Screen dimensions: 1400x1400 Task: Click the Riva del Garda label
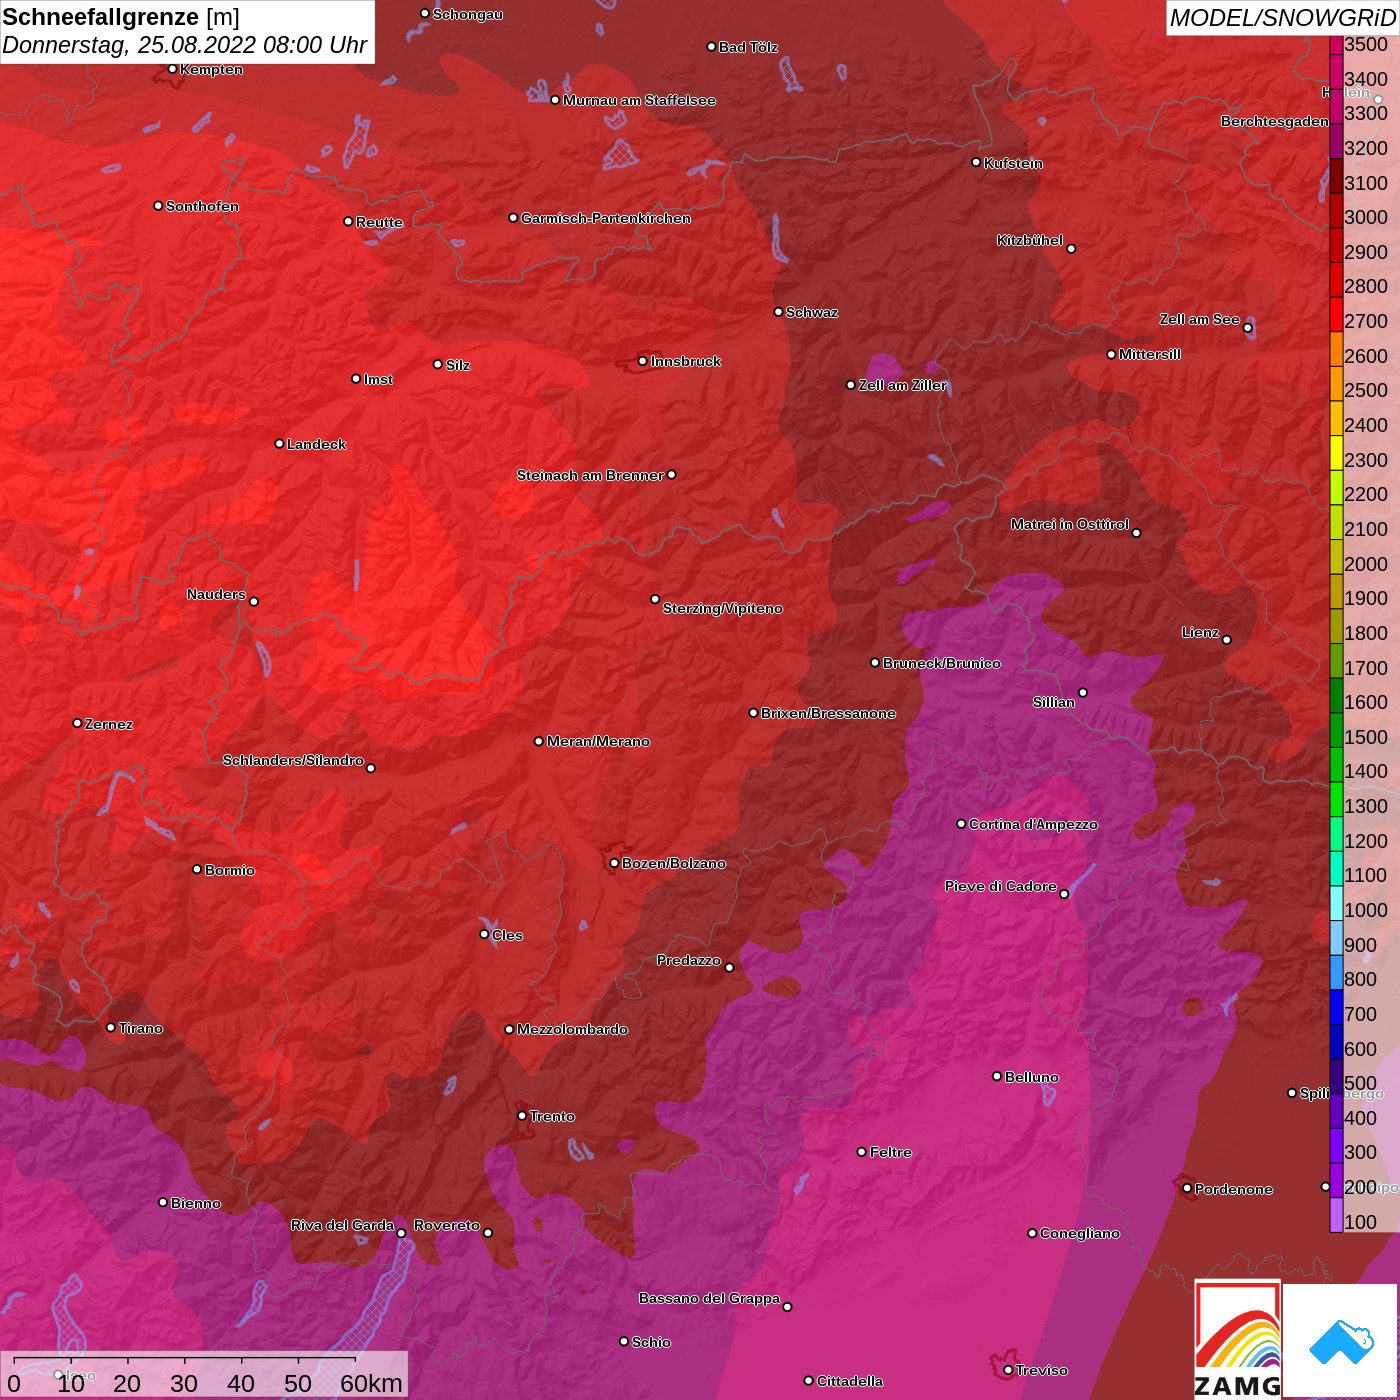coord(342,1225)
